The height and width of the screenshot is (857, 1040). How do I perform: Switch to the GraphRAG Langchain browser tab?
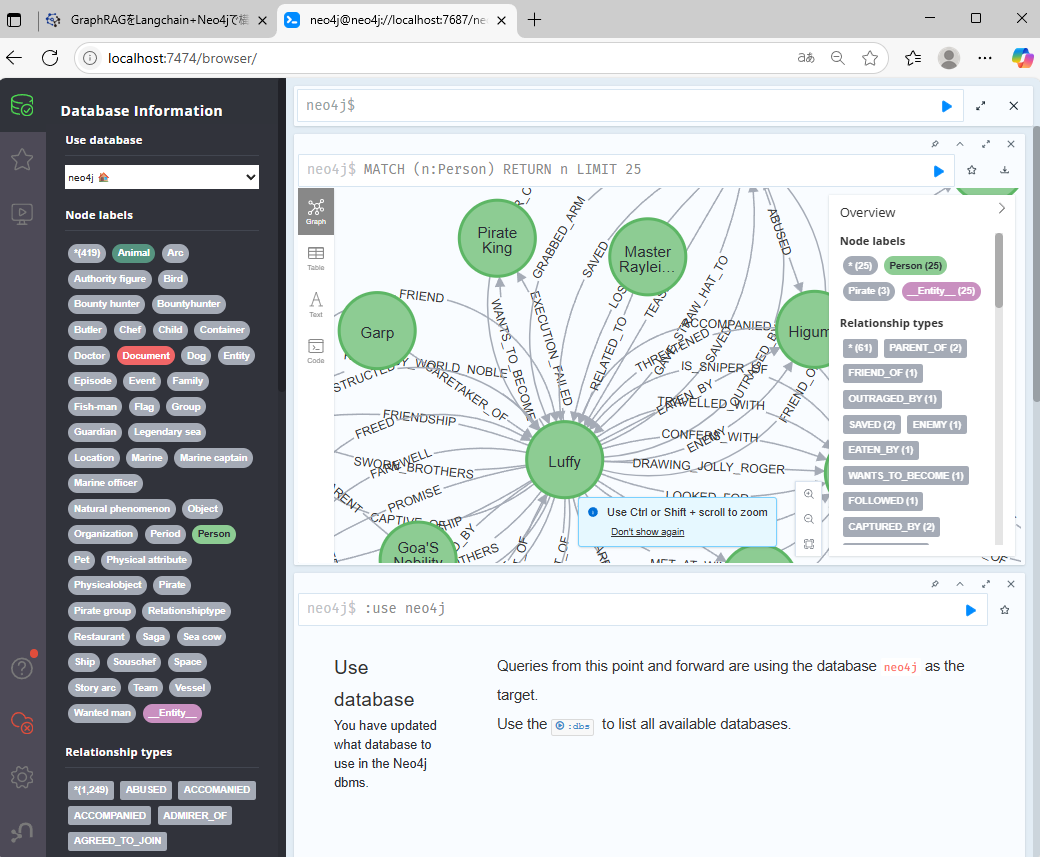(157, 20)
